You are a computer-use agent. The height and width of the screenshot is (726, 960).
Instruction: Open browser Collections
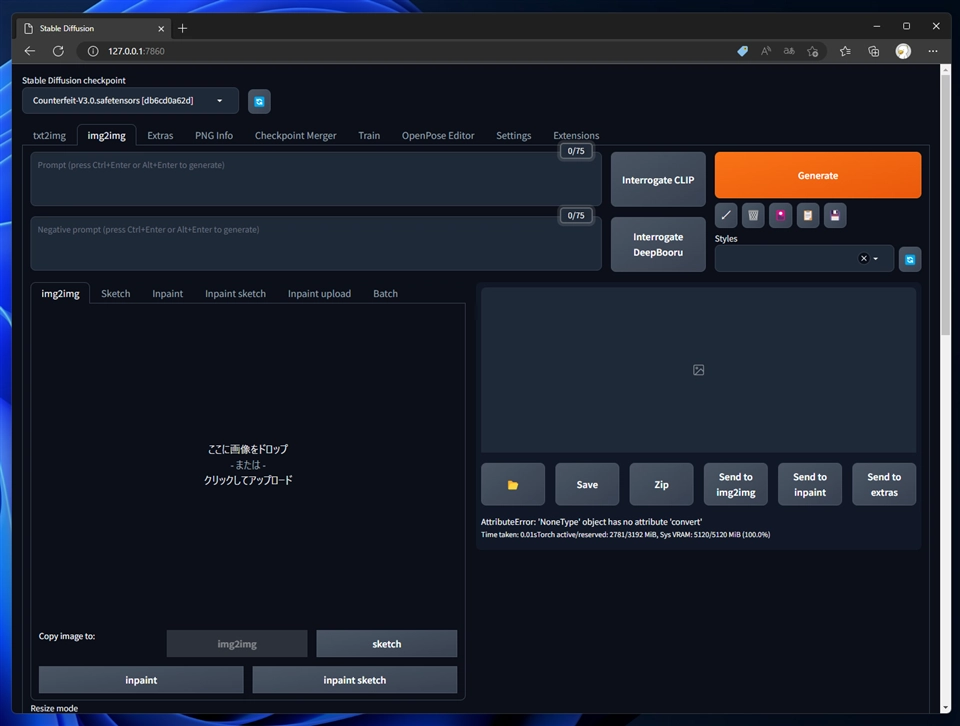pyautogui.click(x=874, y=51)
